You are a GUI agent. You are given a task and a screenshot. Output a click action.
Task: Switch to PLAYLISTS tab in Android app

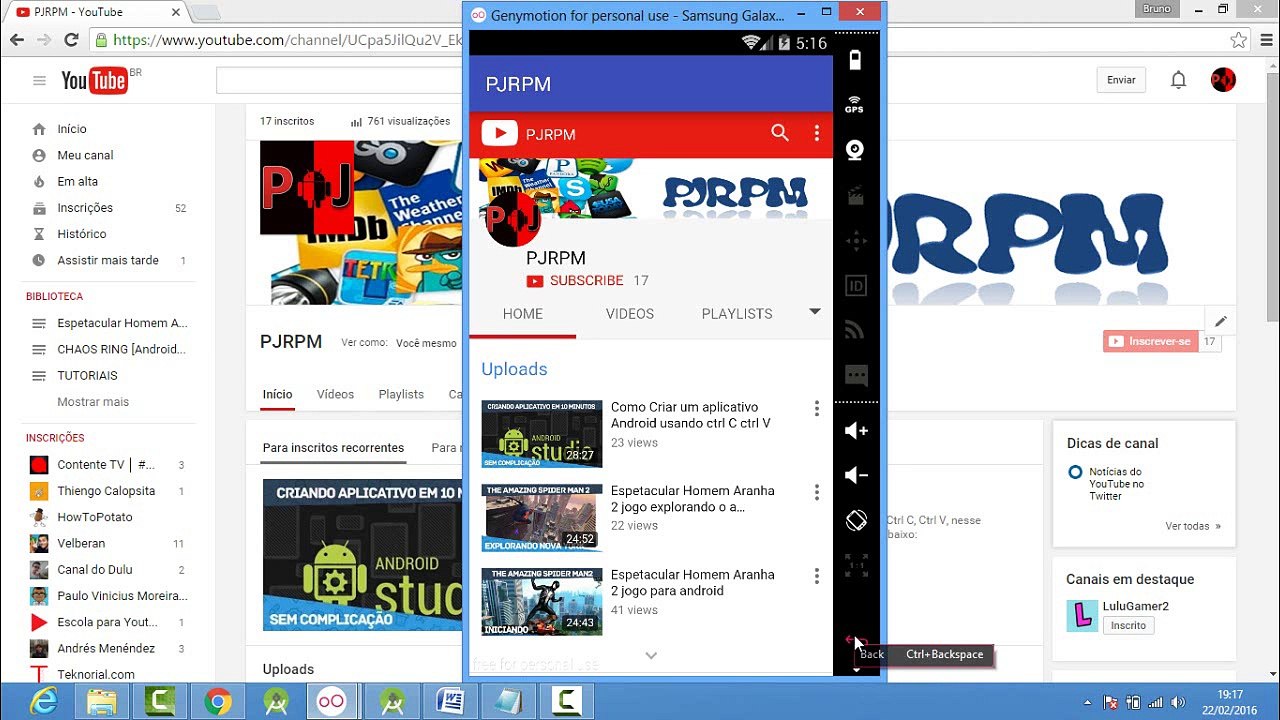737,314
